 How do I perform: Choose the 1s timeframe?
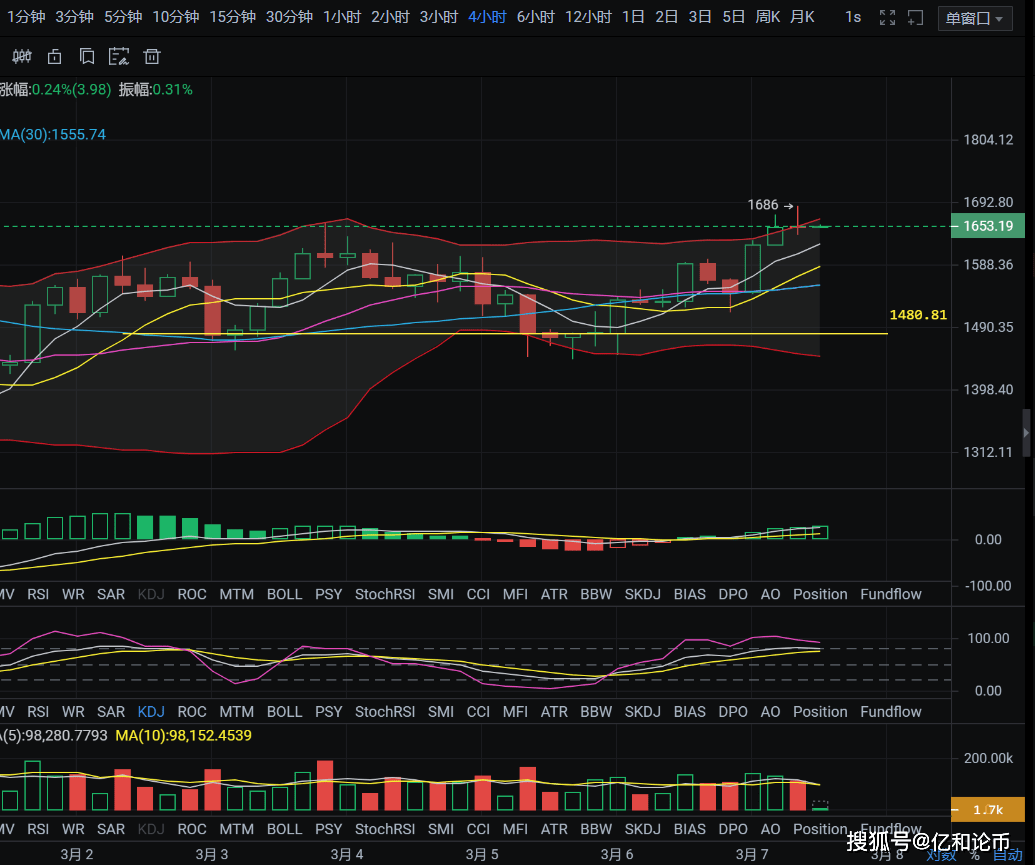tap(853, 17)
